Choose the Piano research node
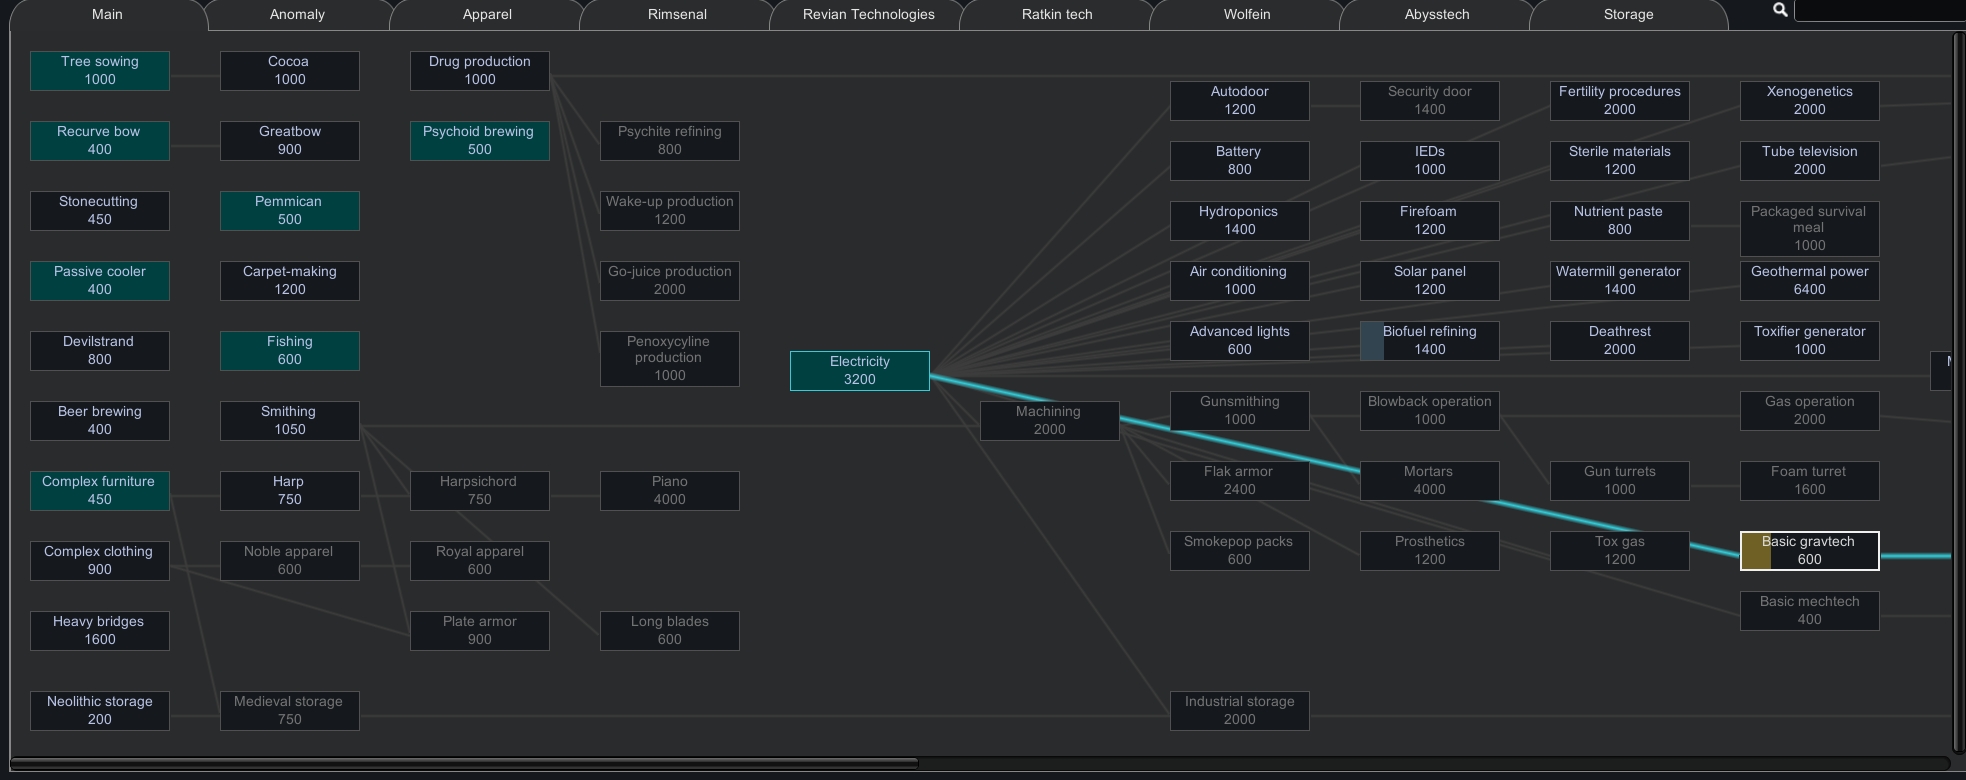 (x=670, y=491)
